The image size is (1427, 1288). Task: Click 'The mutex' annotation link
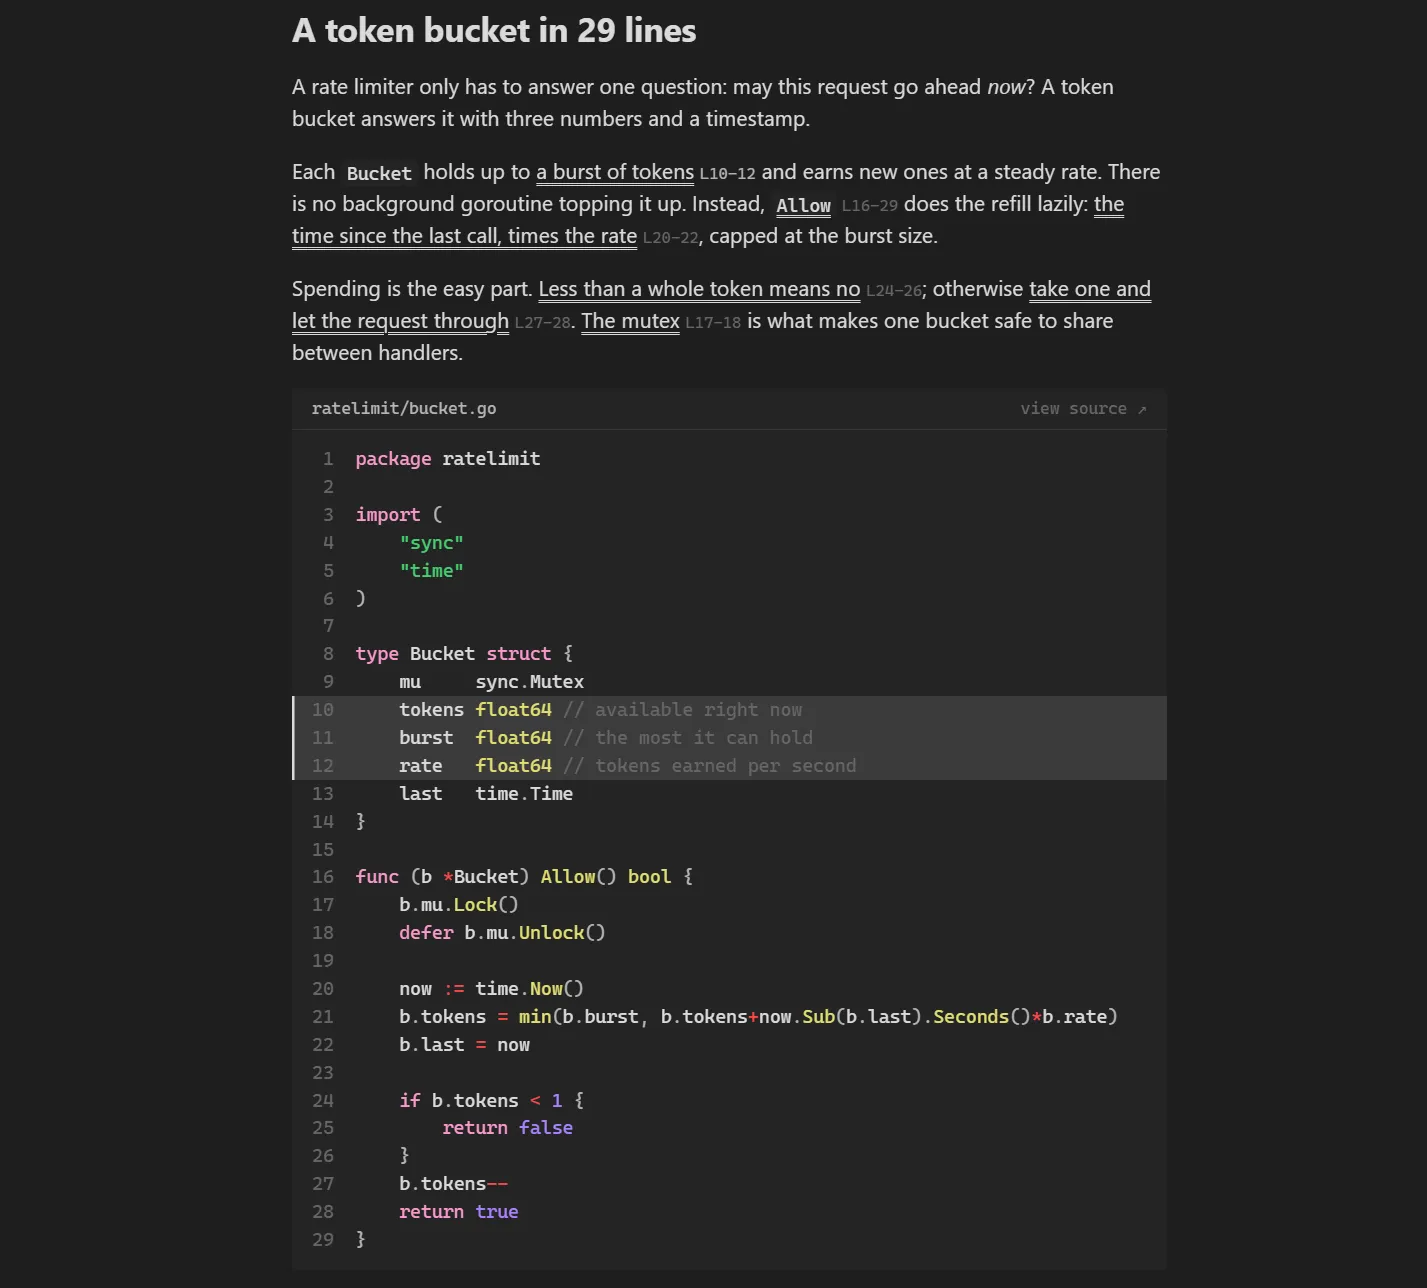click(630, 321)
